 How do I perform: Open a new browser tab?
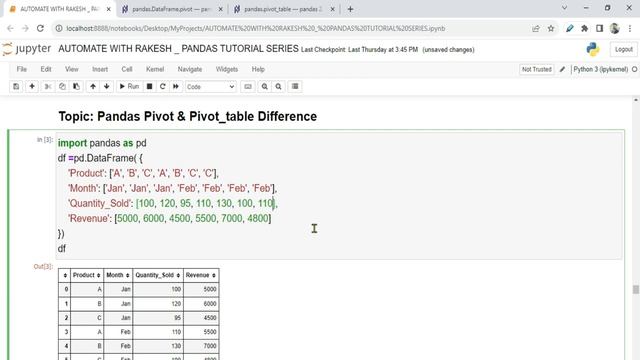[350, 9]
